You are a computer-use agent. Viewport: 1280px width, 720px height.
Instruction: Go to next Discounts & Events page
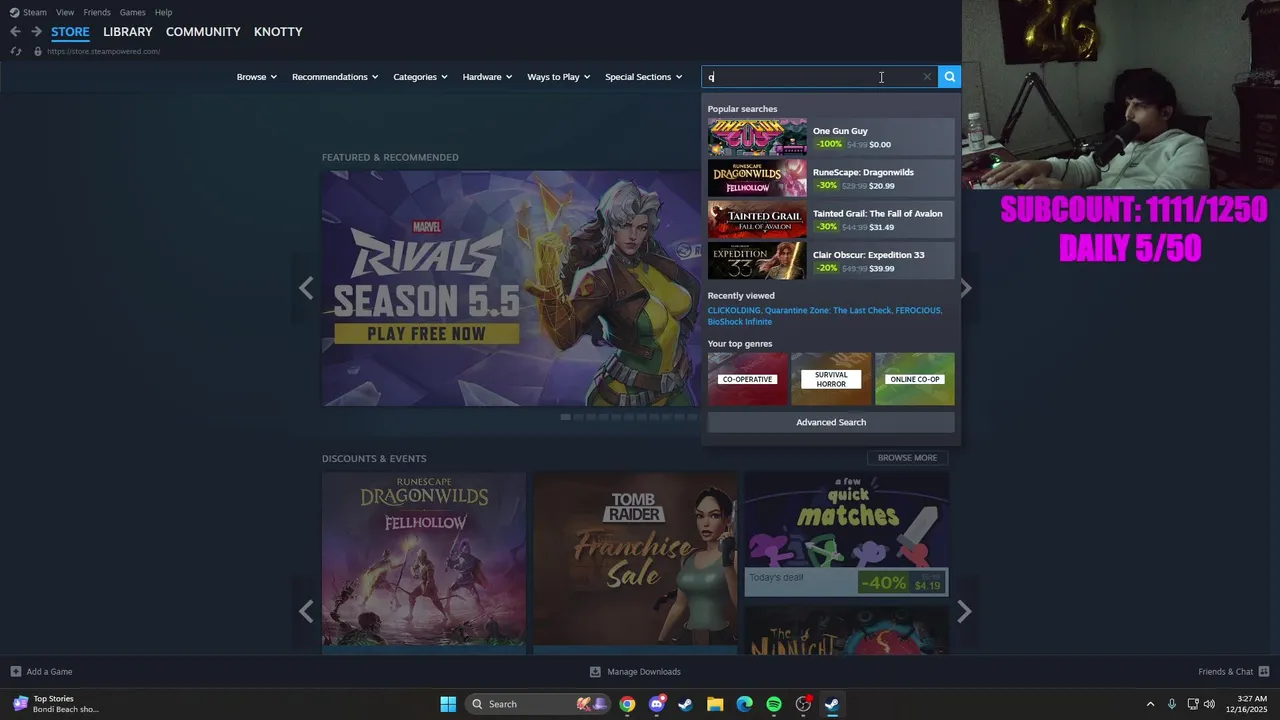click(964, 611)
